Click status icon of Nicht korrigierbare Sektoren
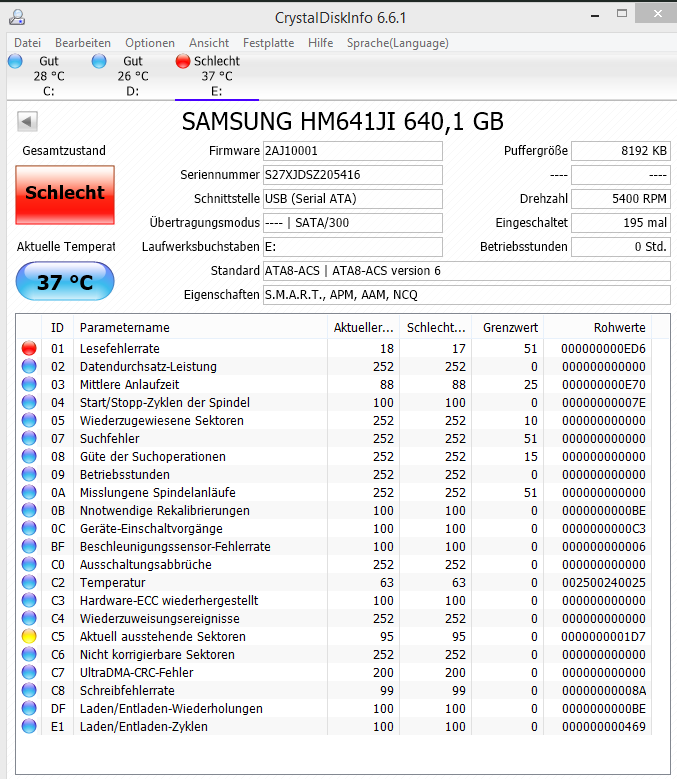The height and width of the screenshot is (779, 677). pyautogui.click(x=29, y=654)
